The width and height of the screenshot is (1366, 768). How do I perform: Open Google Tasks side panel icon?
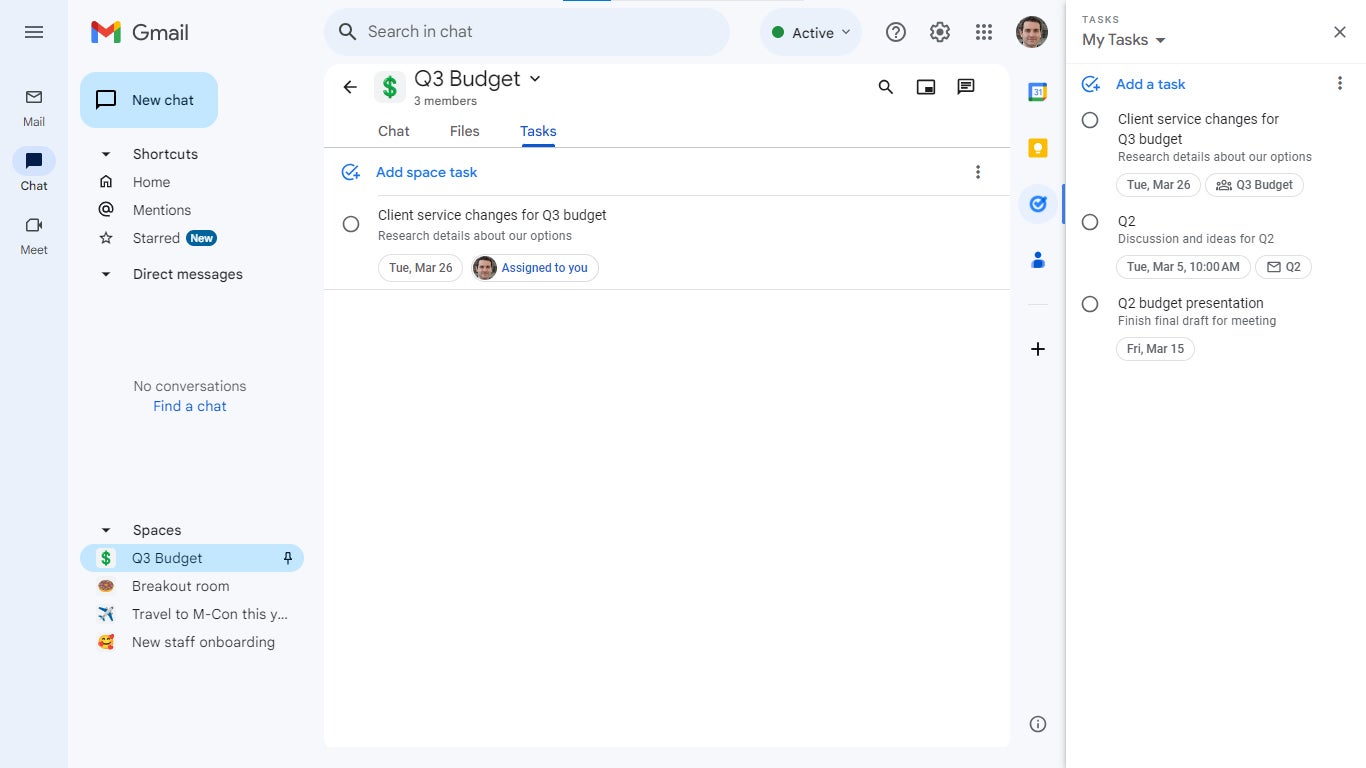tap(1038, 204)
